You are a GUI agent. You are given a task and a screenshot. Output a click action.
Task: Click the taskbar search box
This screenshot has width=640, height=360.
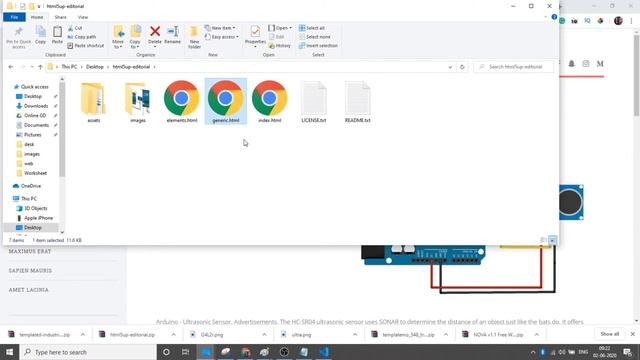[x=88, y=352]
